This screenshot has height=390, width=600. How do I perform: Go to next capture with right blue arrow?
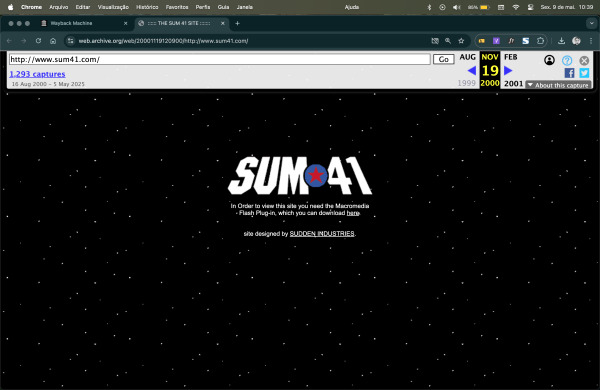pos(508,70)
